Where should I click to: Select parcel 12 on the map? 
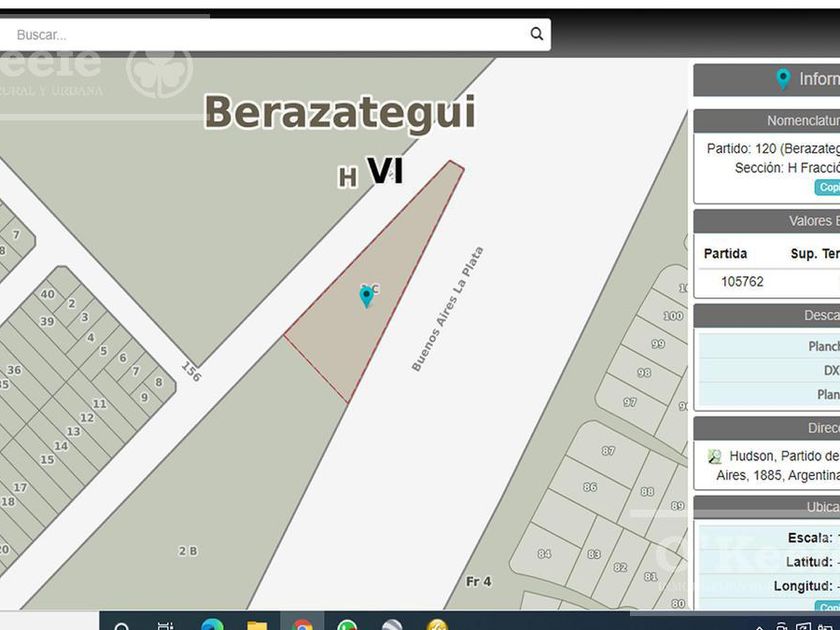[87, 418]
